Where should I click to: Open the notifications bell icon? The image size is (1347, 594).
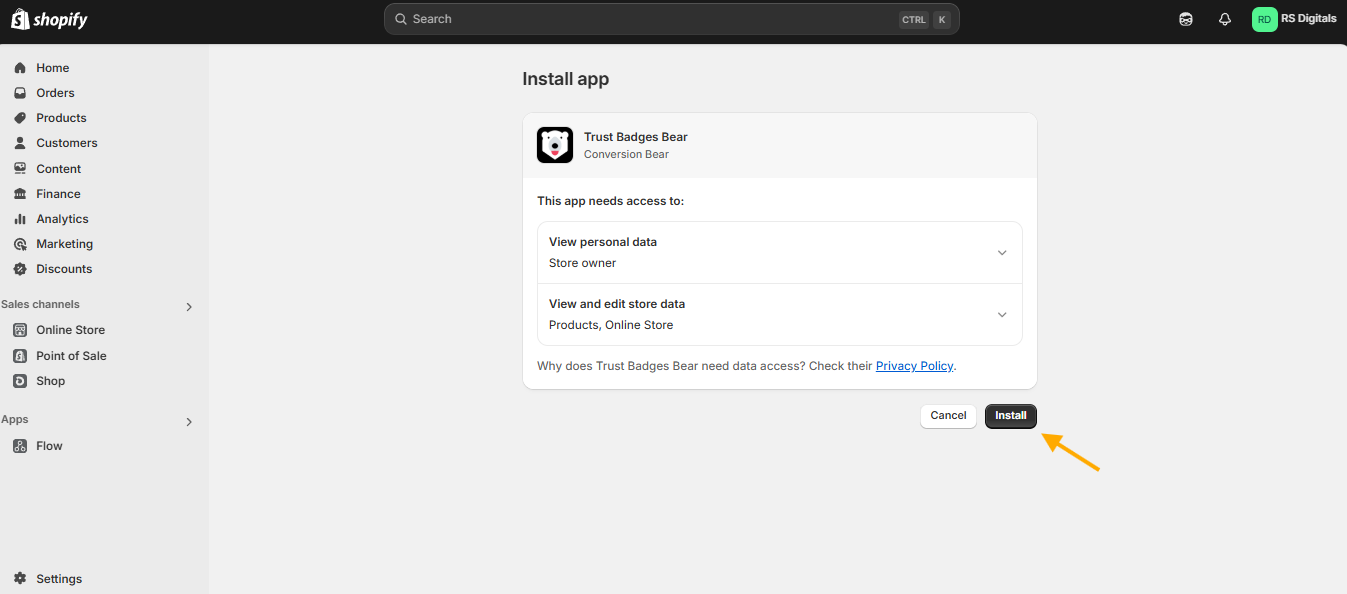click(x=1225, y=19)
